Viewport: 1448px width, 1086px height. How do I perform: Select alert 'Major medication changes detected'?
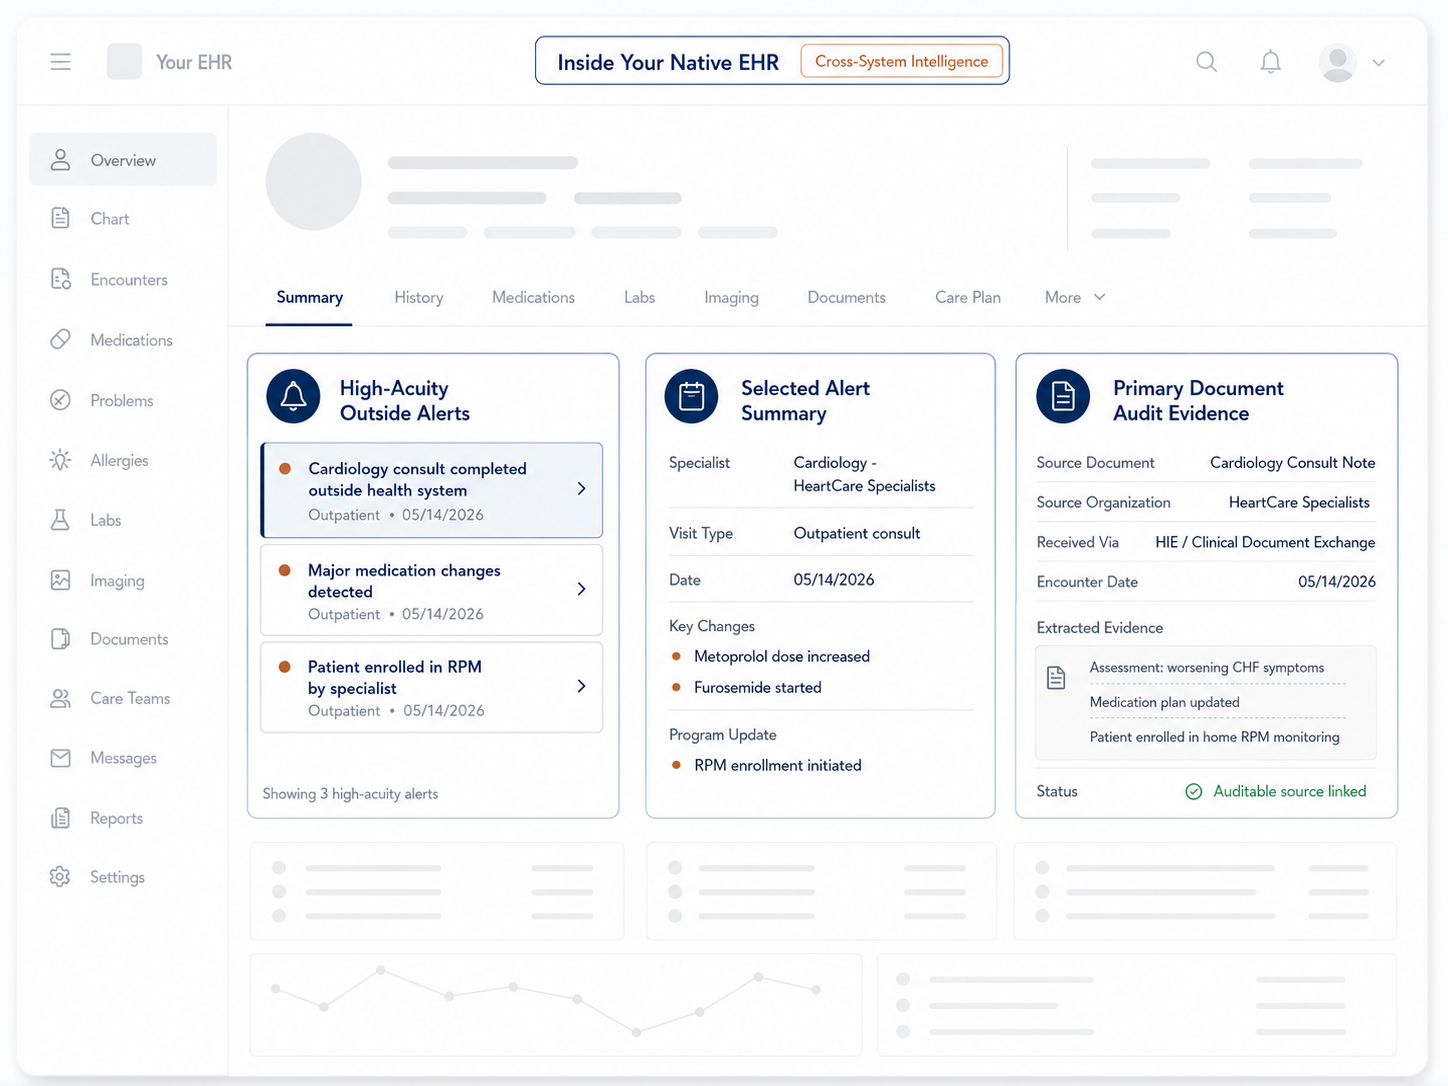tap(431, 590)
